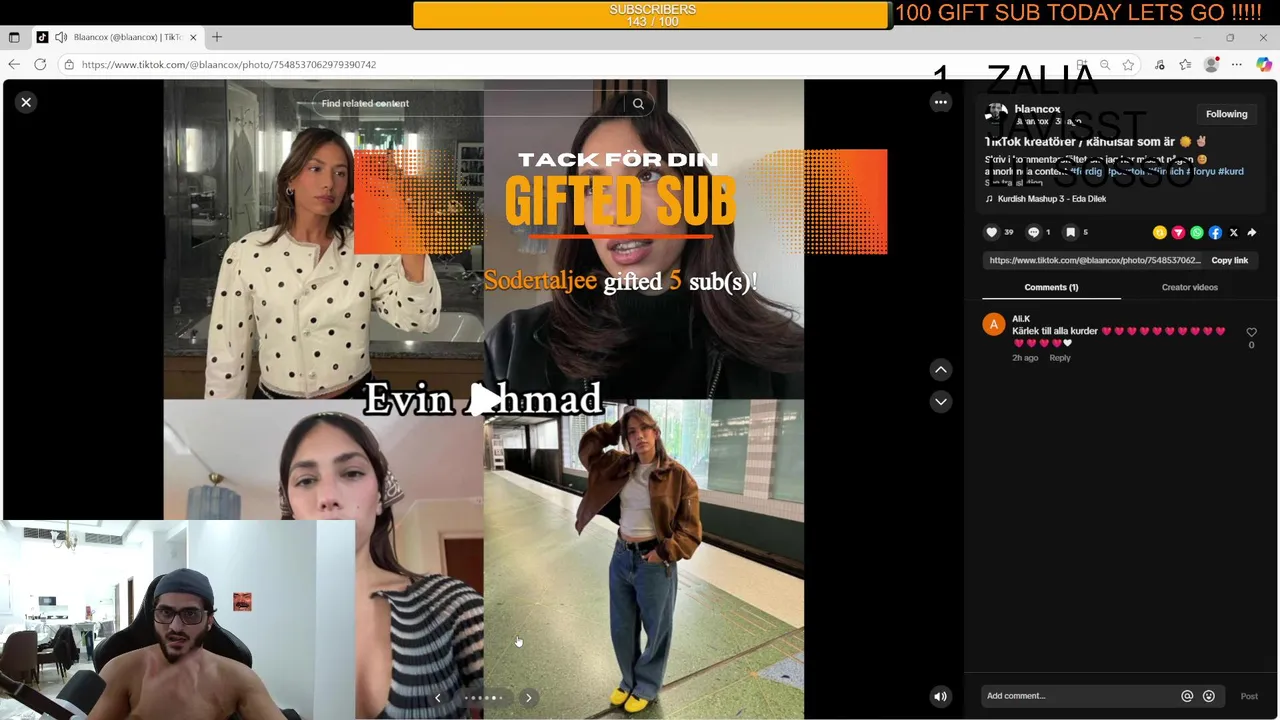View site information lock icon
The height and width of the screenshot is (720, 1280).
(x=68, y=64)
